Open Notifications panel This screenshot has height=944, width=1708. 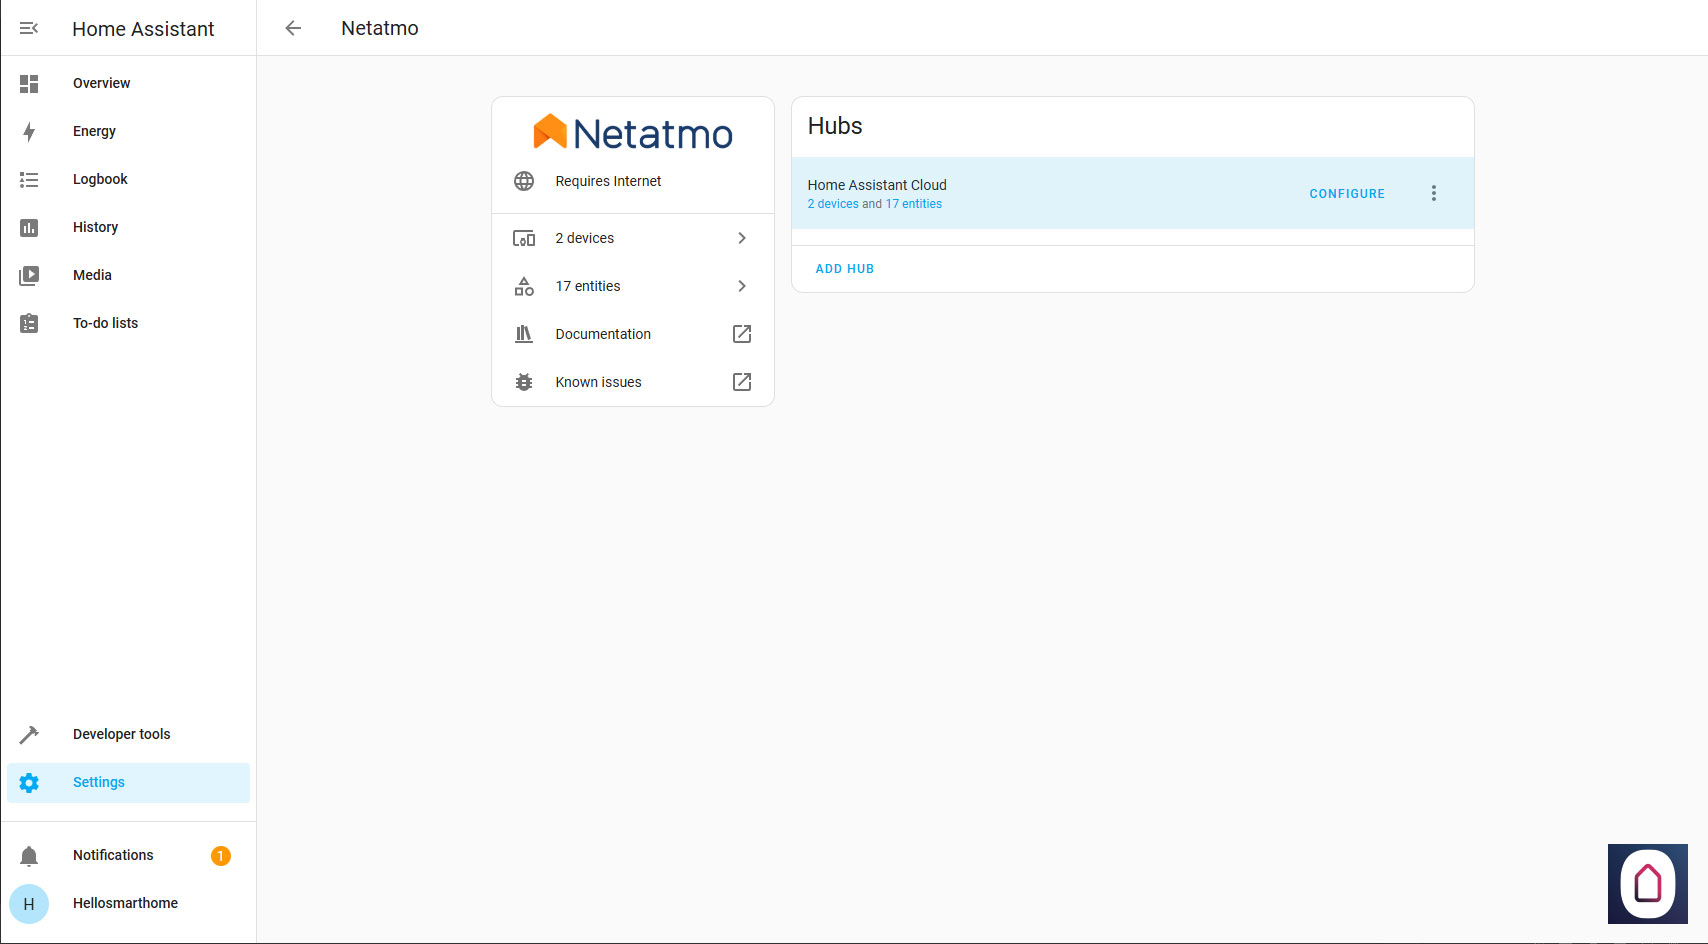pos(128,855)
